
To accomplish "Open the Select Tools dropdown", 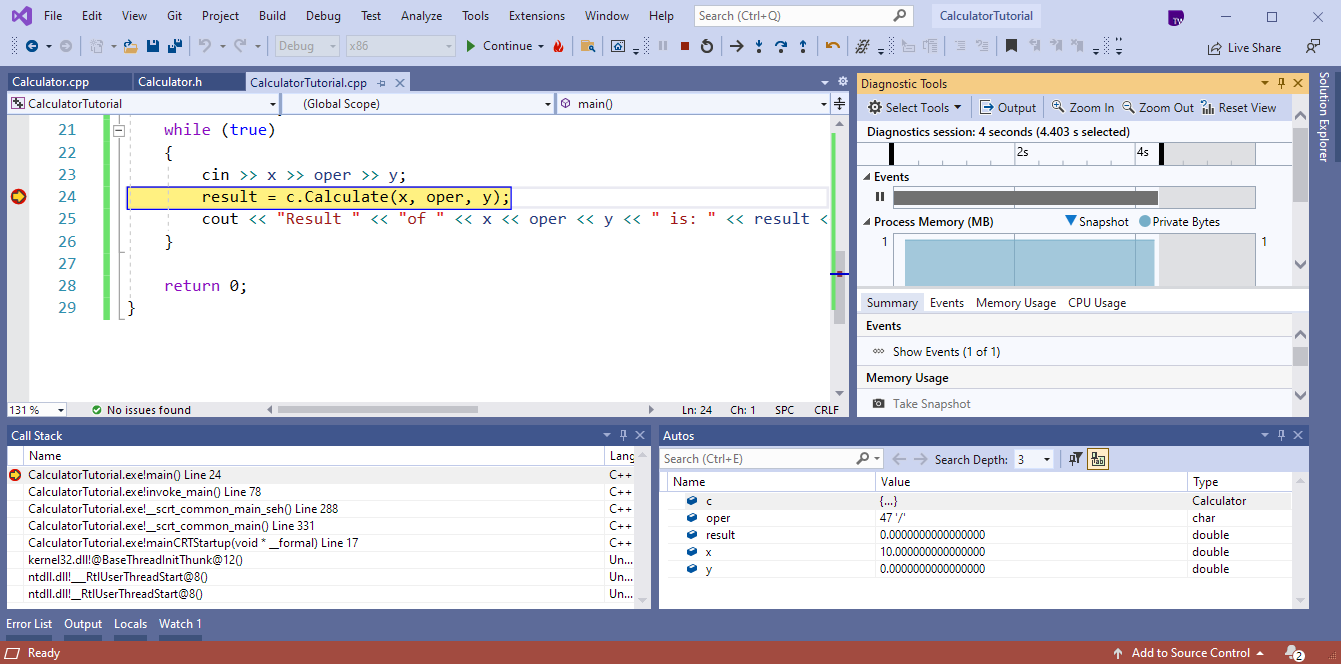I will click(914, 108).
